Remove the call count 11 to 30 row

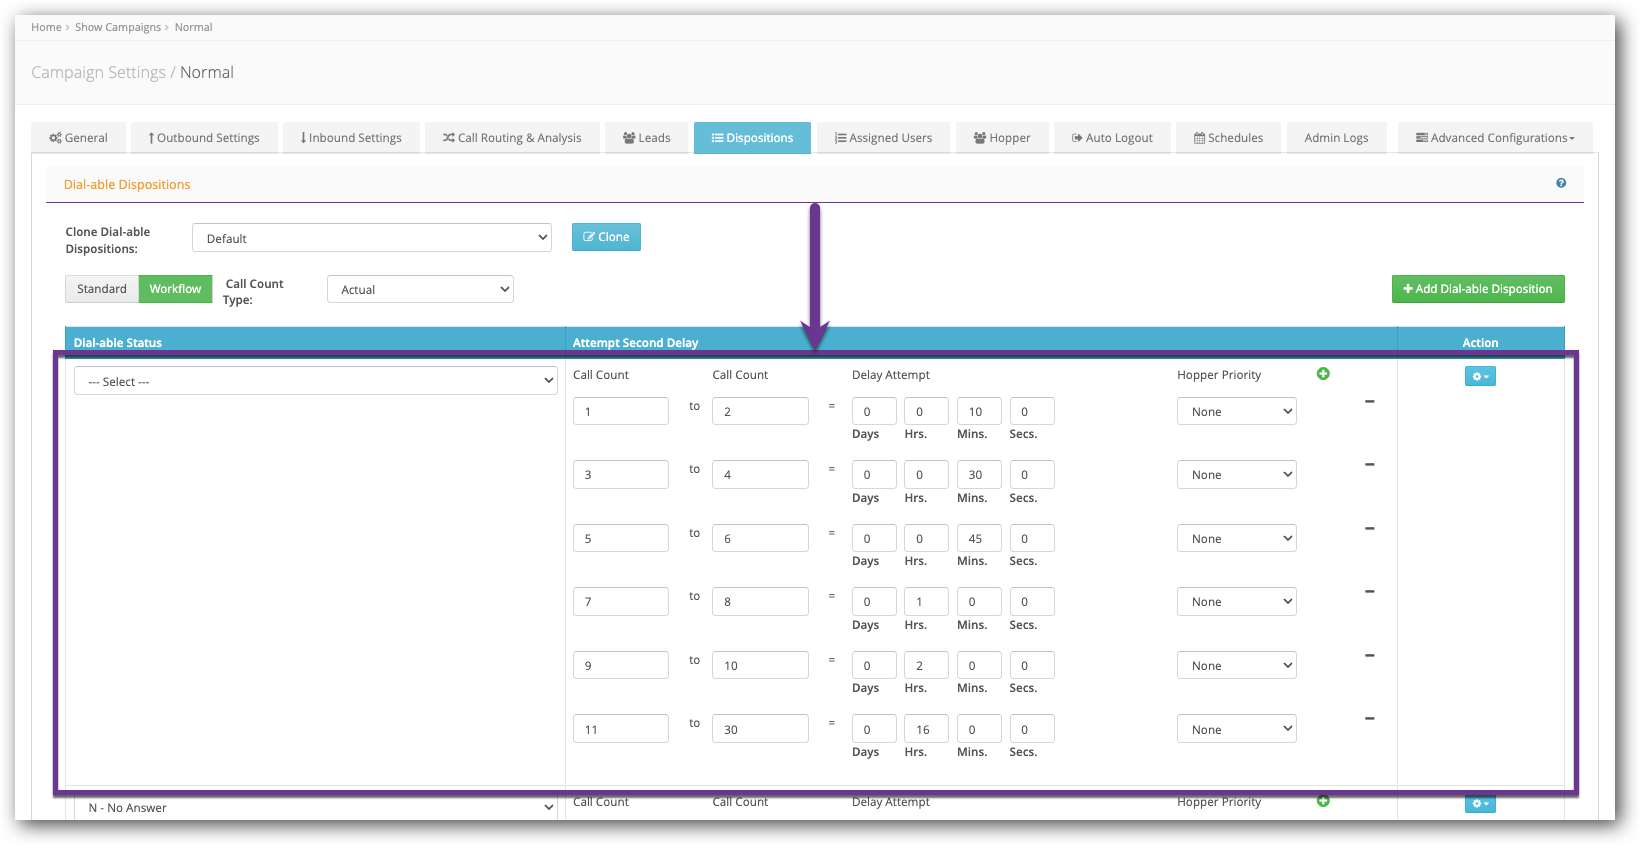coord(1369,719)
